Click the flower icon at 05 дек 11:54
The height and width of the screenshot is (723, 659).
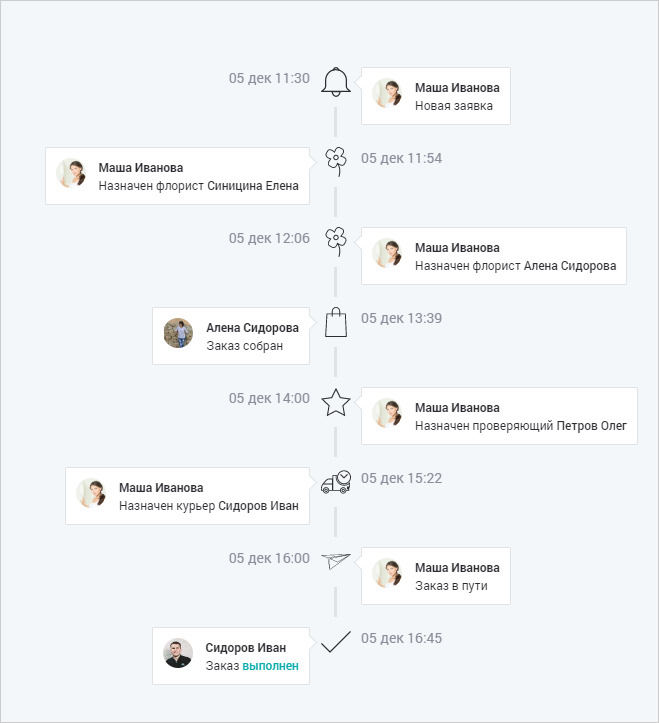click(x=336, y=160)
